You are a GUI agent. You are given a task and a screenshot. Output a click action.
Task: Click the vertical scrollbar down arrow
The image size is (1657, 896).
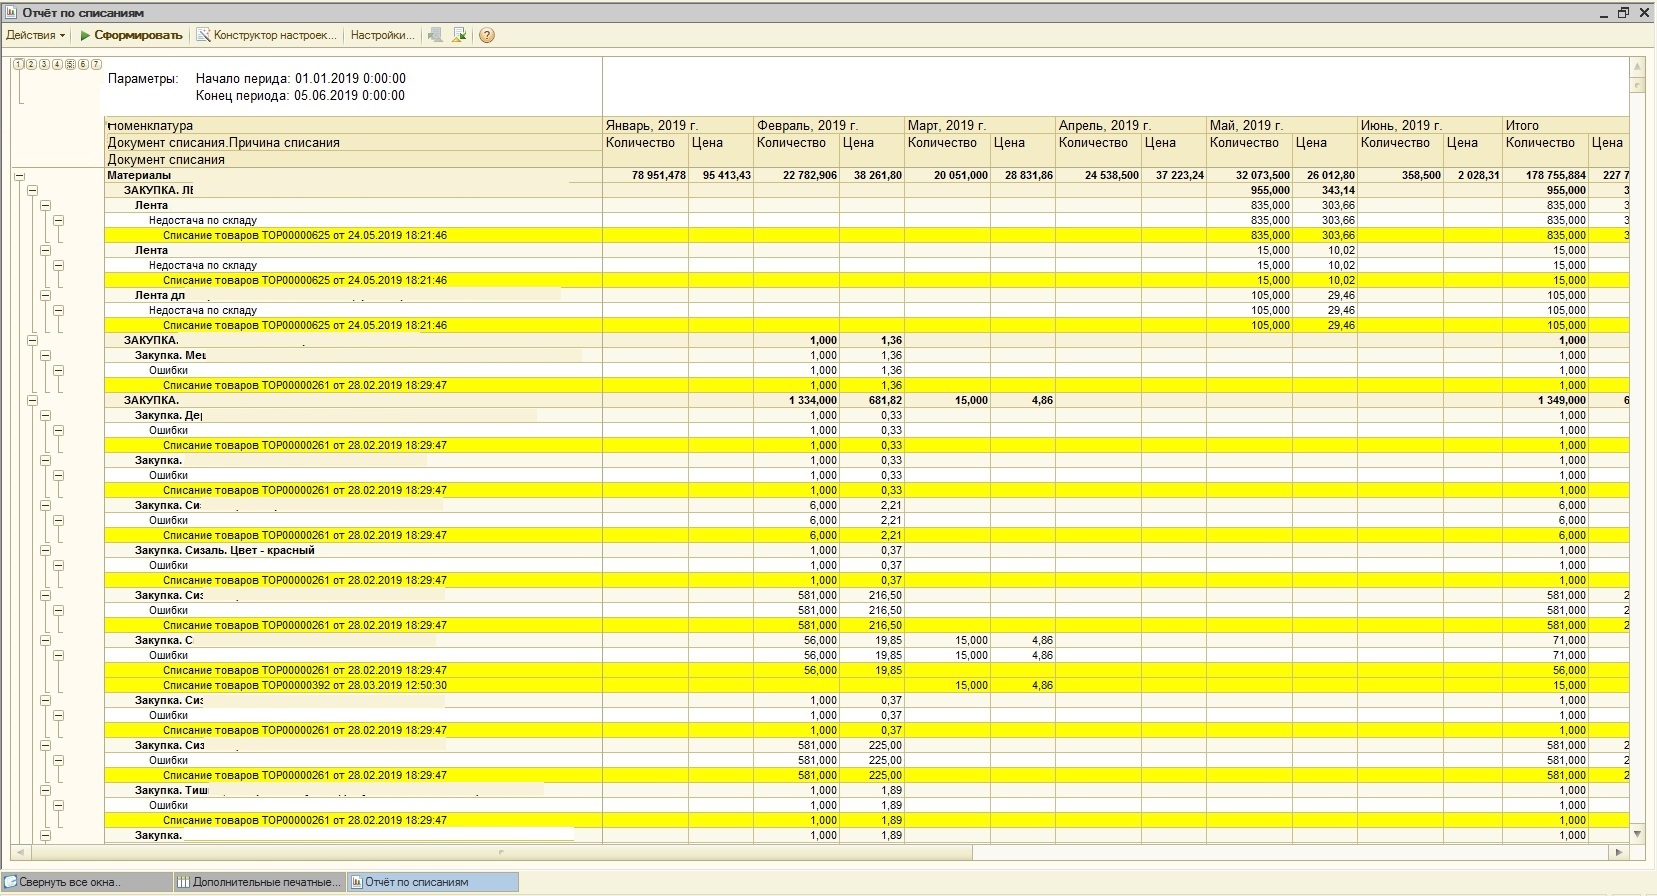[x=1637, y=833]
